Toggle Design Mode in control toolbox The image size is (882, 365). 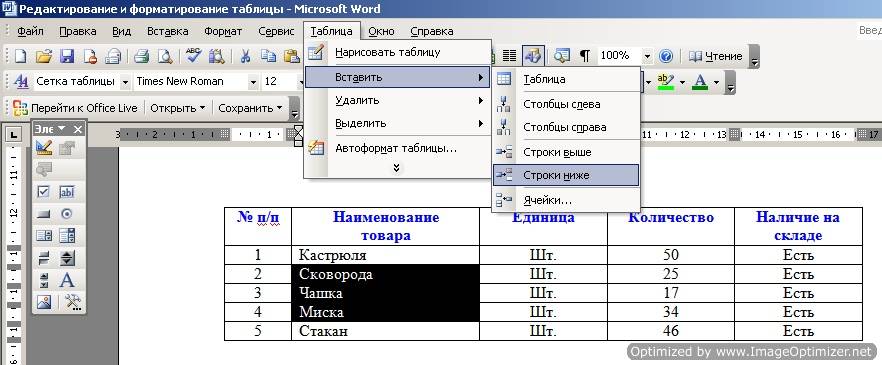coord(44,148)
